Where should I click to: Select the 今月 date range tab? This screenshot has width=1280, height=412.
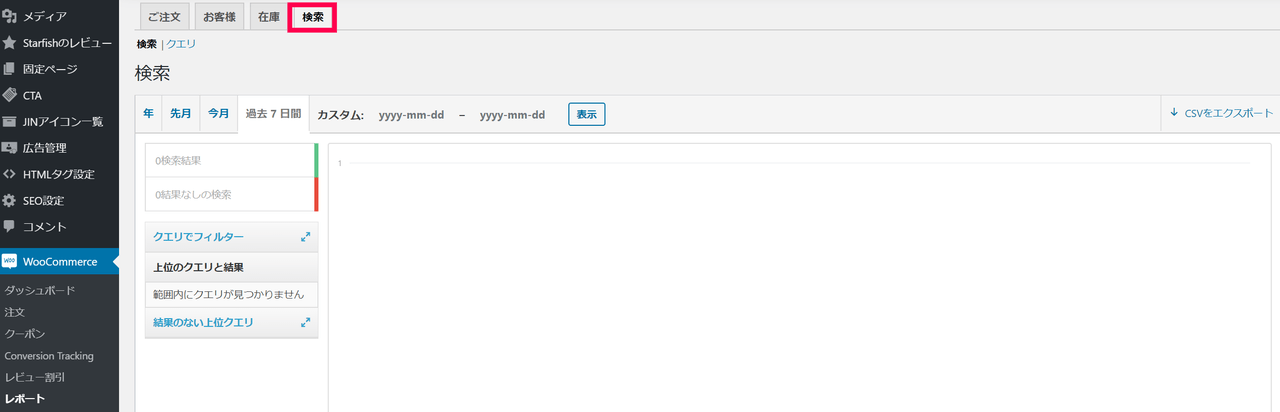[218, 114]
